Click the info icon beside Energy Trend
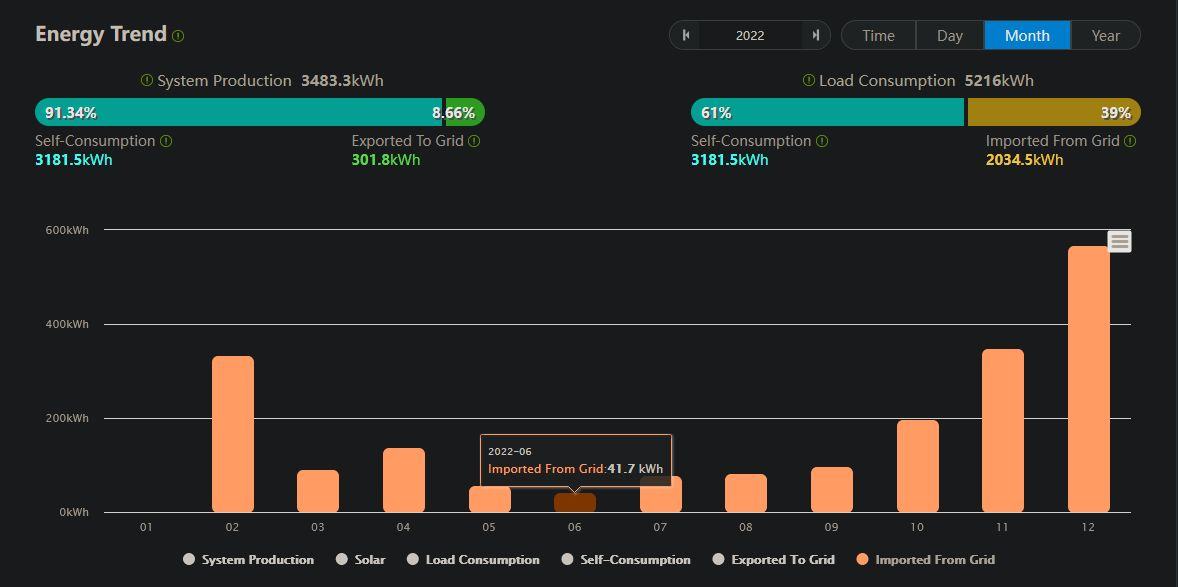Screen dimensions: 1178x587 tap(178, 35)
